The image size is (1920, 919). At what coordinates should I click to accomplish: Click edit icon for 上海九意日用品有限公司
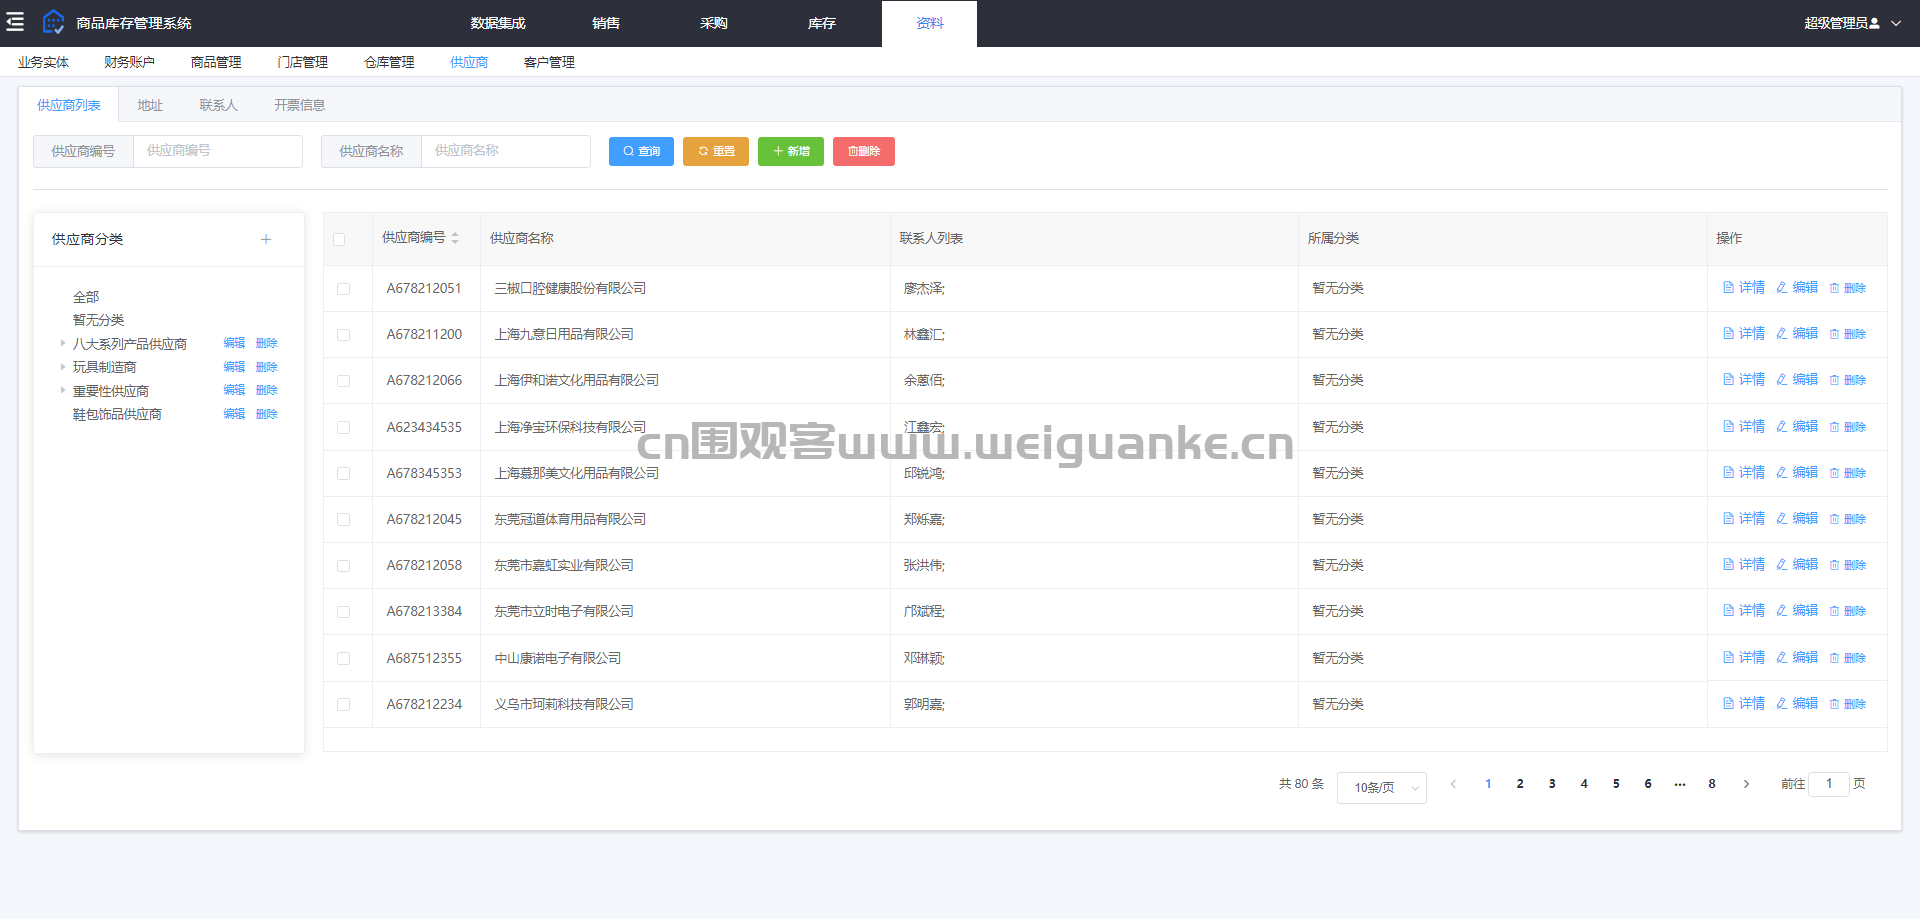pos(1781,334)
